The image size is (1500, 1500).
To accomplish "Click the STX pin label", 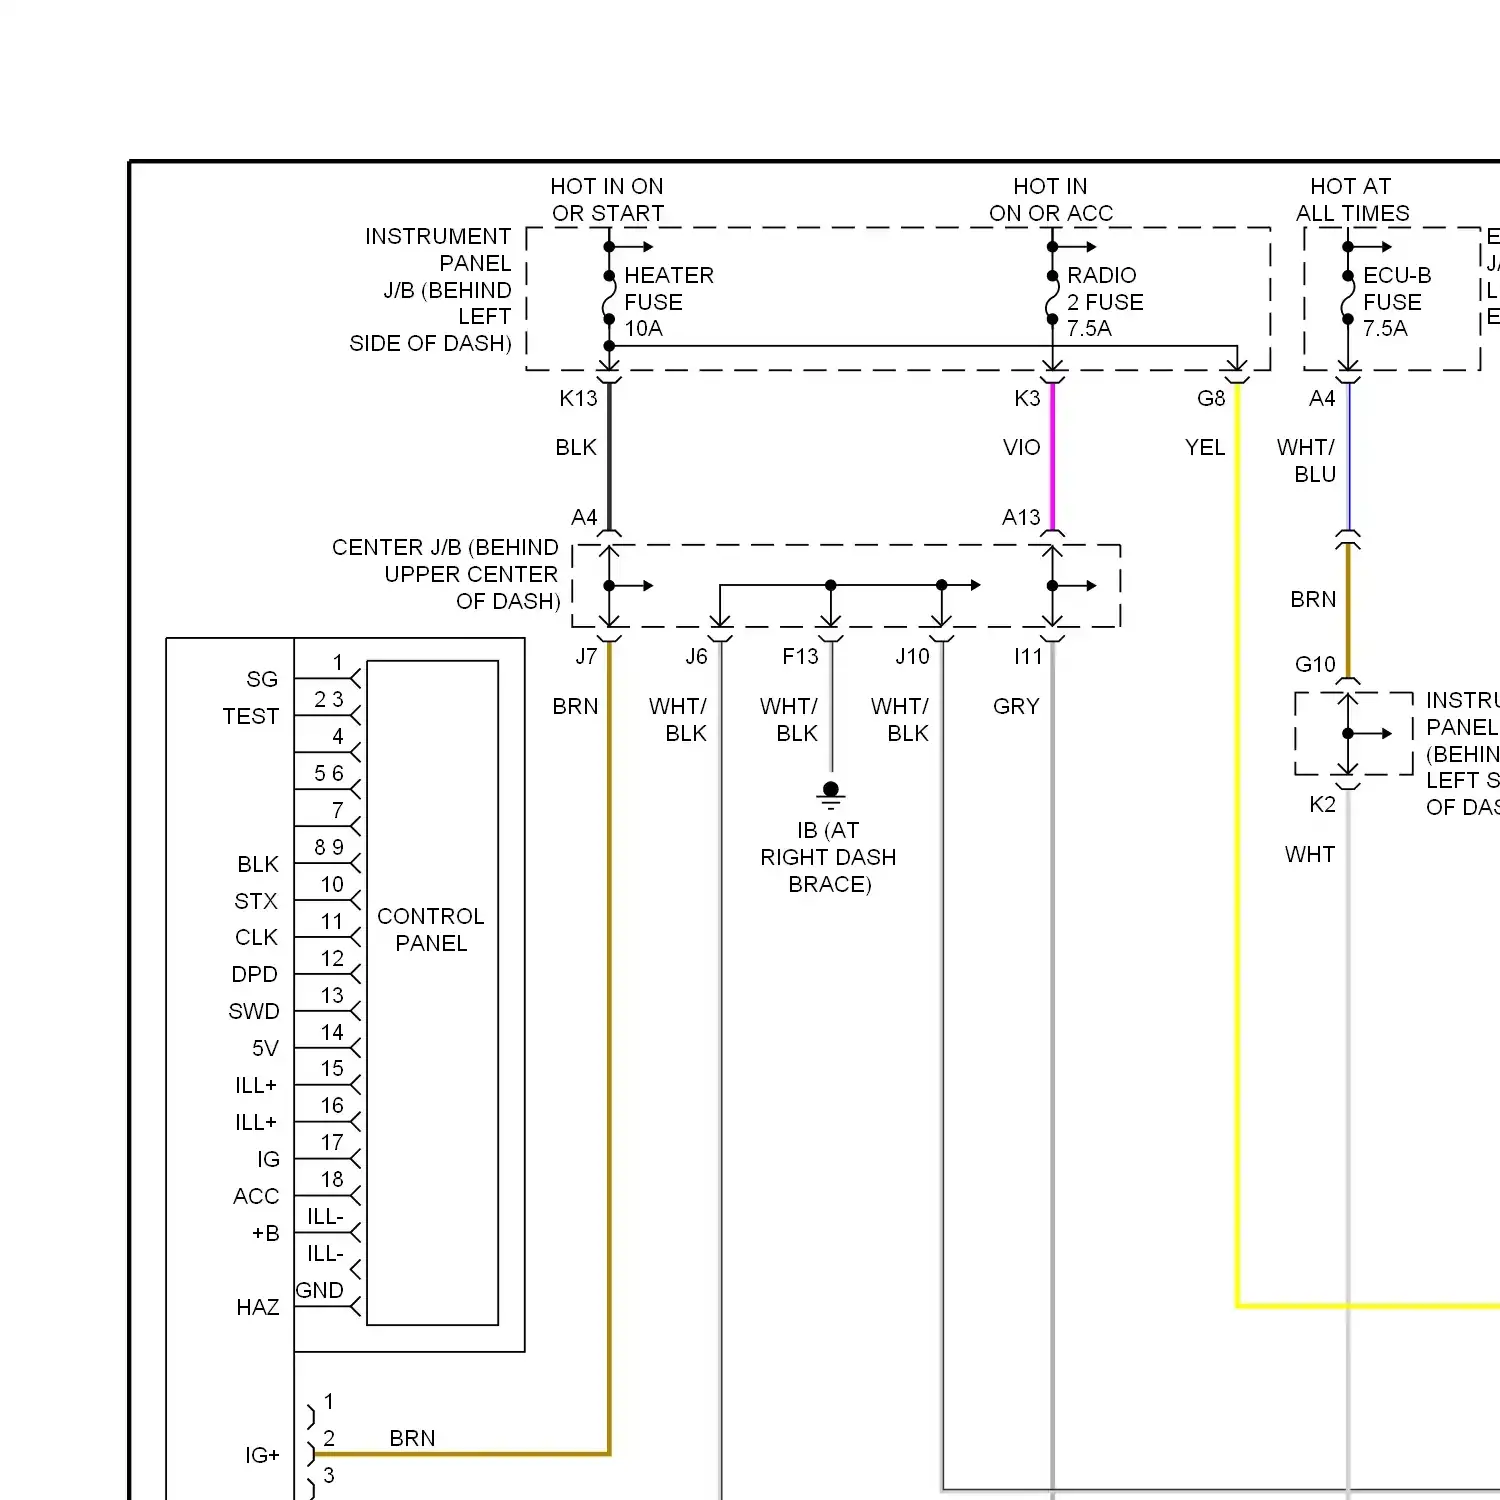I will click(x=256, y=902).
